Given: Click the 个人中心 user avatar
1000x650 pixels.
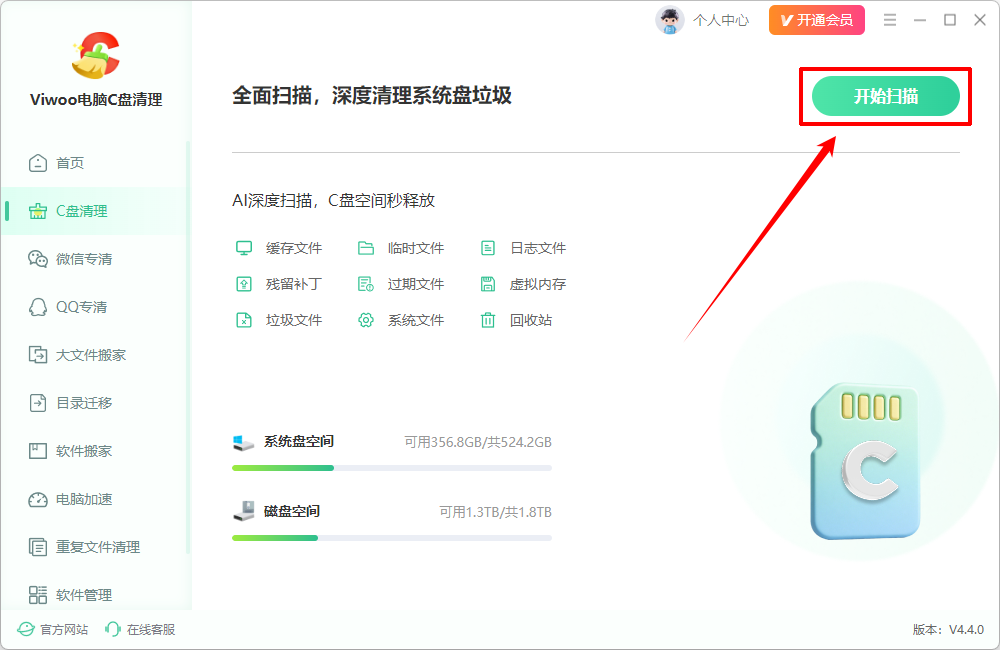Looking at the screenshot, I should tap(670, 20).
